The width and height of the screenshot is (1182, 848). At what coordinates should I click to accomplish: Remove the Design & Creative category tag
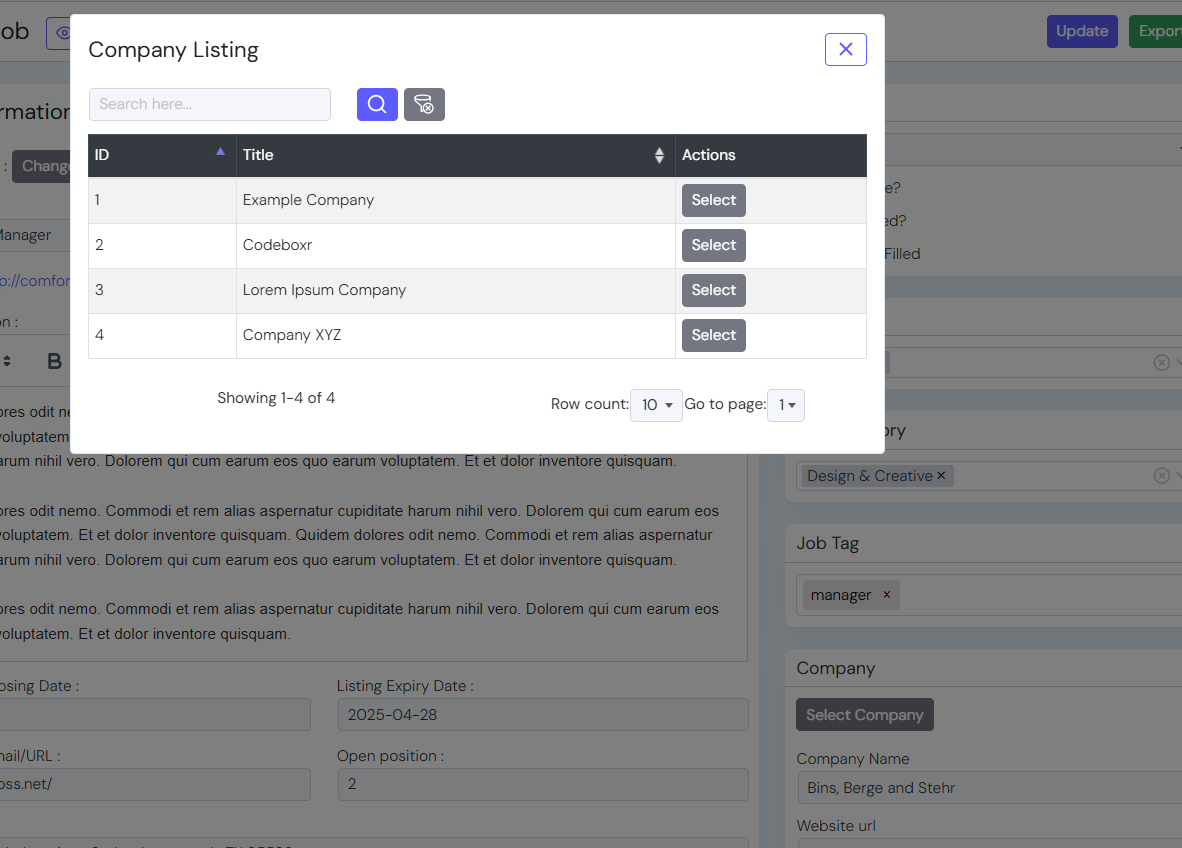(941, 476)
